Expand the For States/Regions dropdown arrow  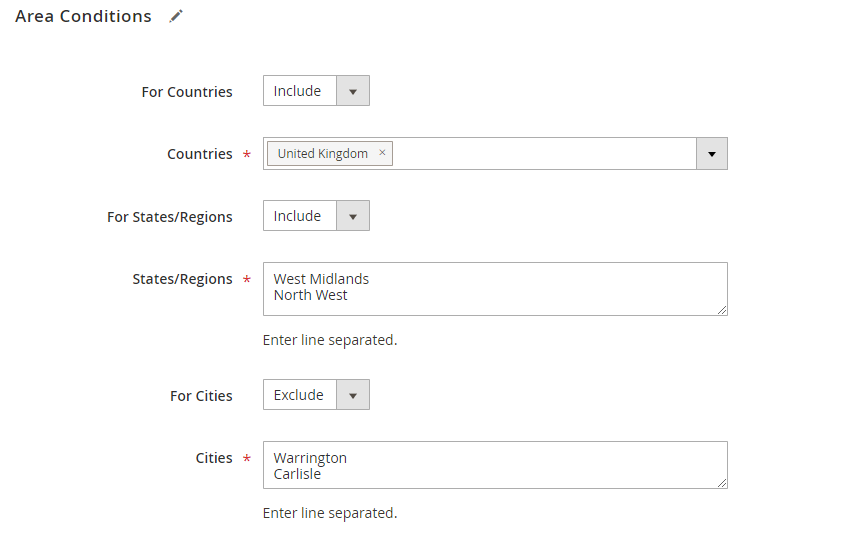point(352,216)
